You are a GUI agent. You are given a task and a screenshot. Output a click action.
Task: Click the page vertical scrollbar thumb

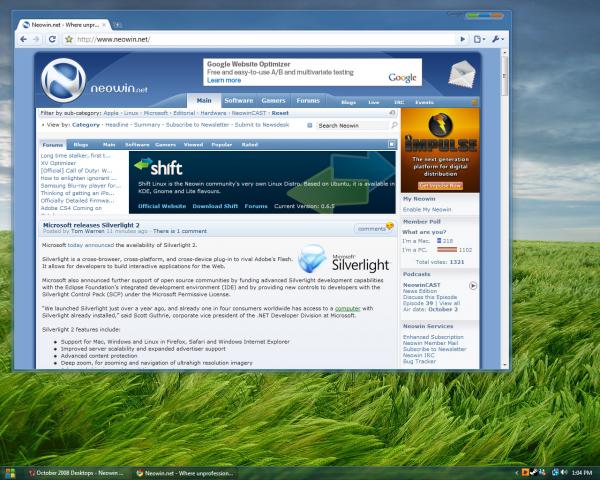pyautogui.click(x=505, y=75)
